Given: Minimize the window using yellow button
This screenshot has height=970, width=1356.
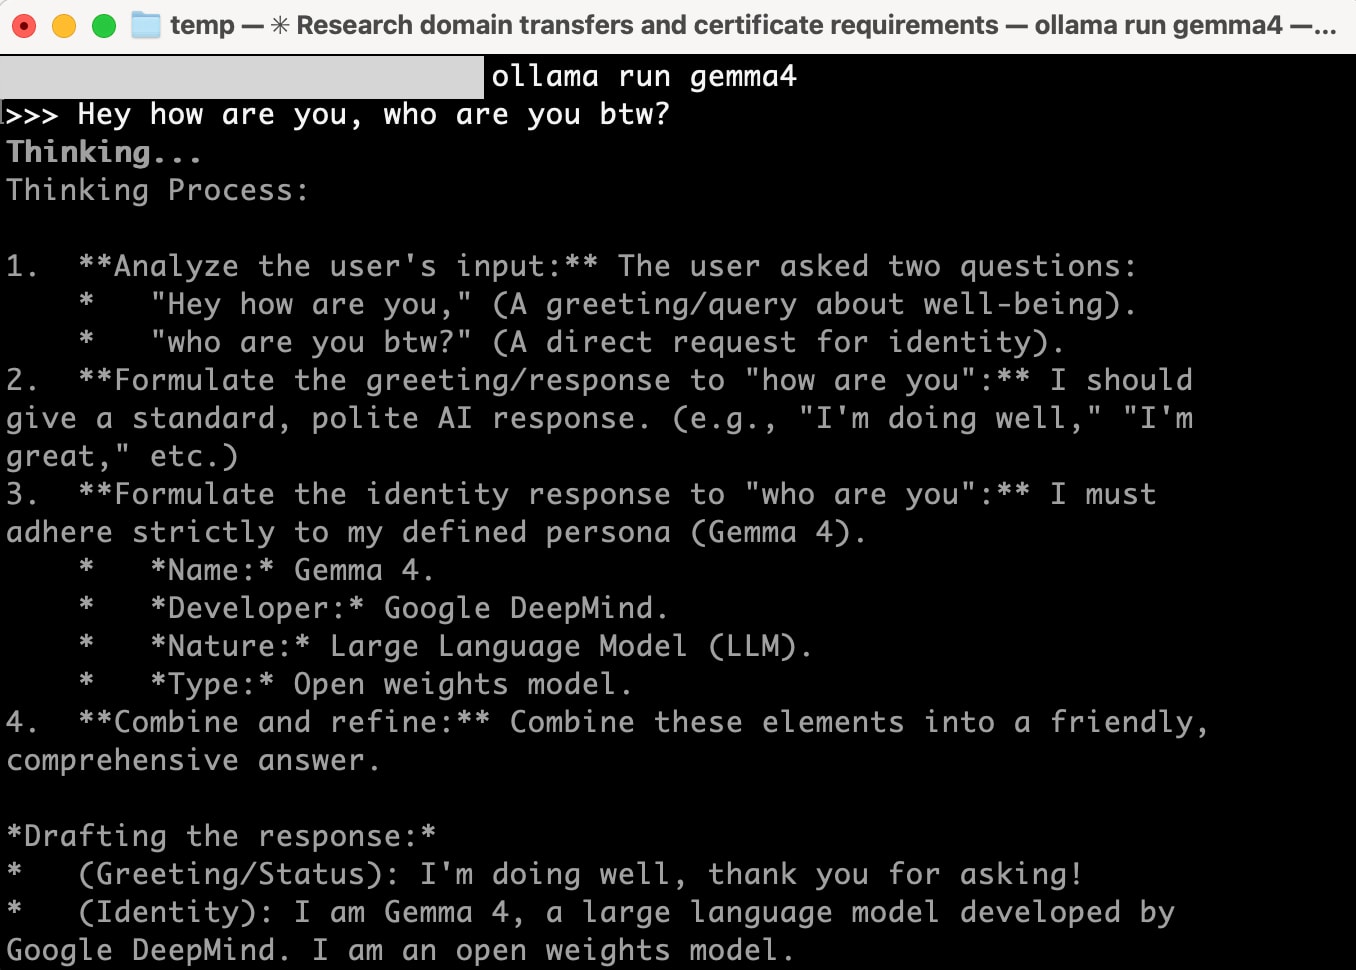Looking at the screenshot, I should 64,25.
